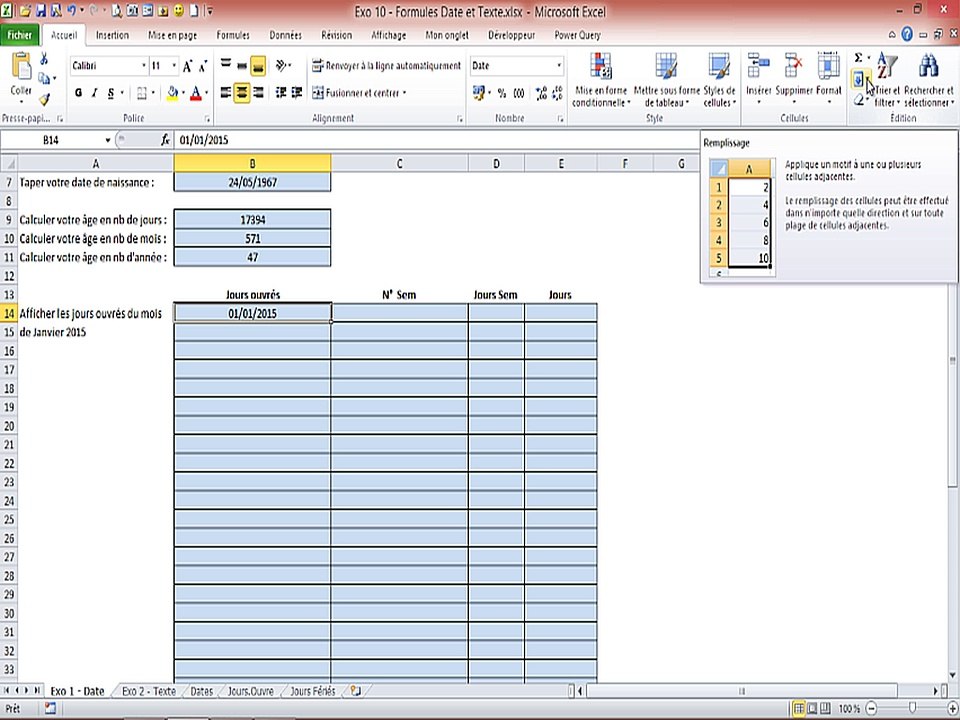Viewport: 960px width, 720px height.
Task: Click Fusionner et centrer button
Action: 359,93
